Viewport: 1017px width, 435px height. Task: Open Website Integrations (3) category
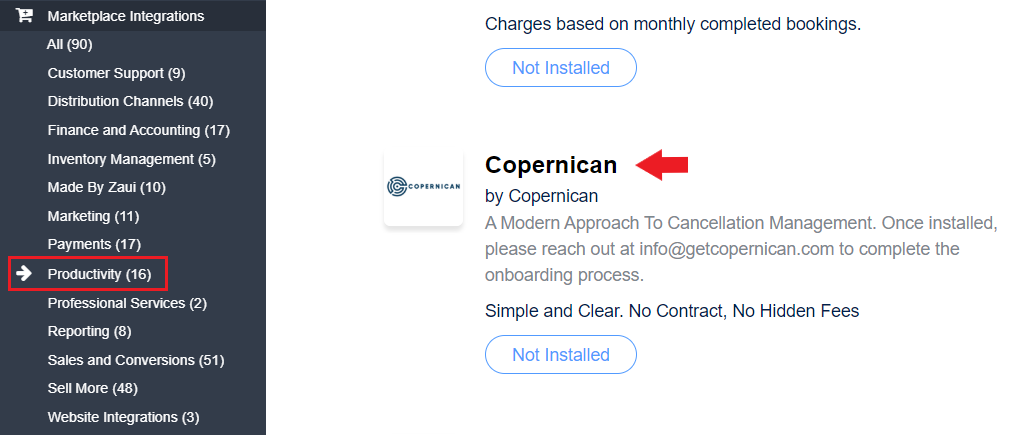pyautogui.click(x=123, y=417)
